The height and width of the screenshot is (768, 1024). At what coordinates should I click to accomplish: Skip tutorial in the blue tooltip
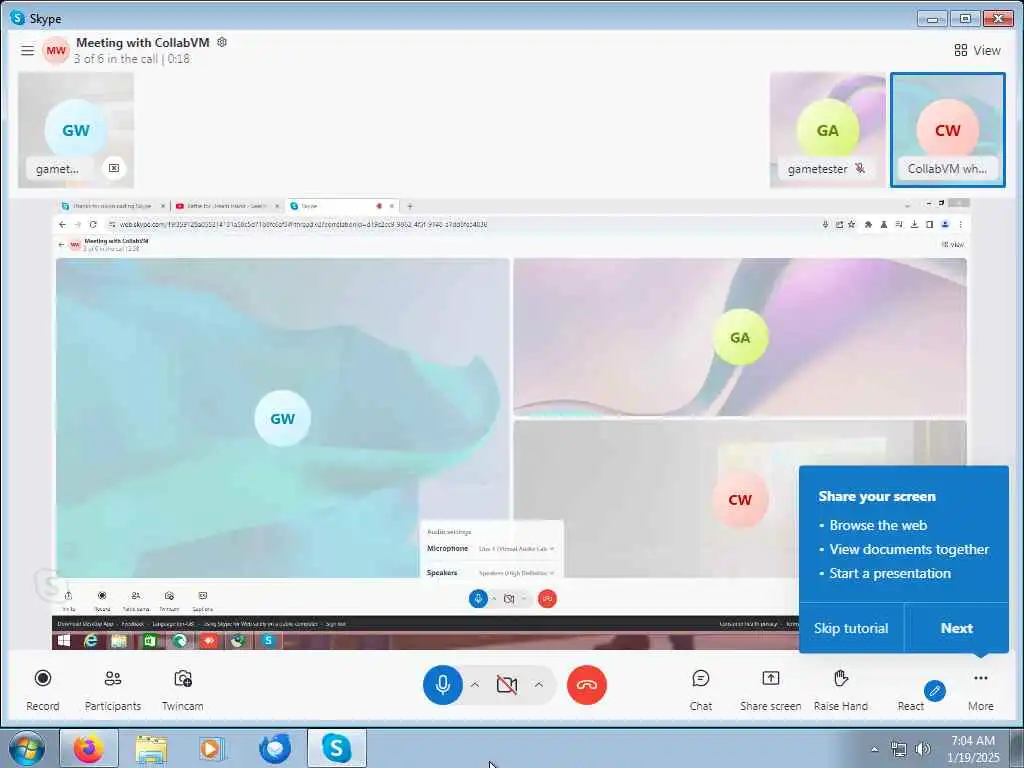coord(851,628)
